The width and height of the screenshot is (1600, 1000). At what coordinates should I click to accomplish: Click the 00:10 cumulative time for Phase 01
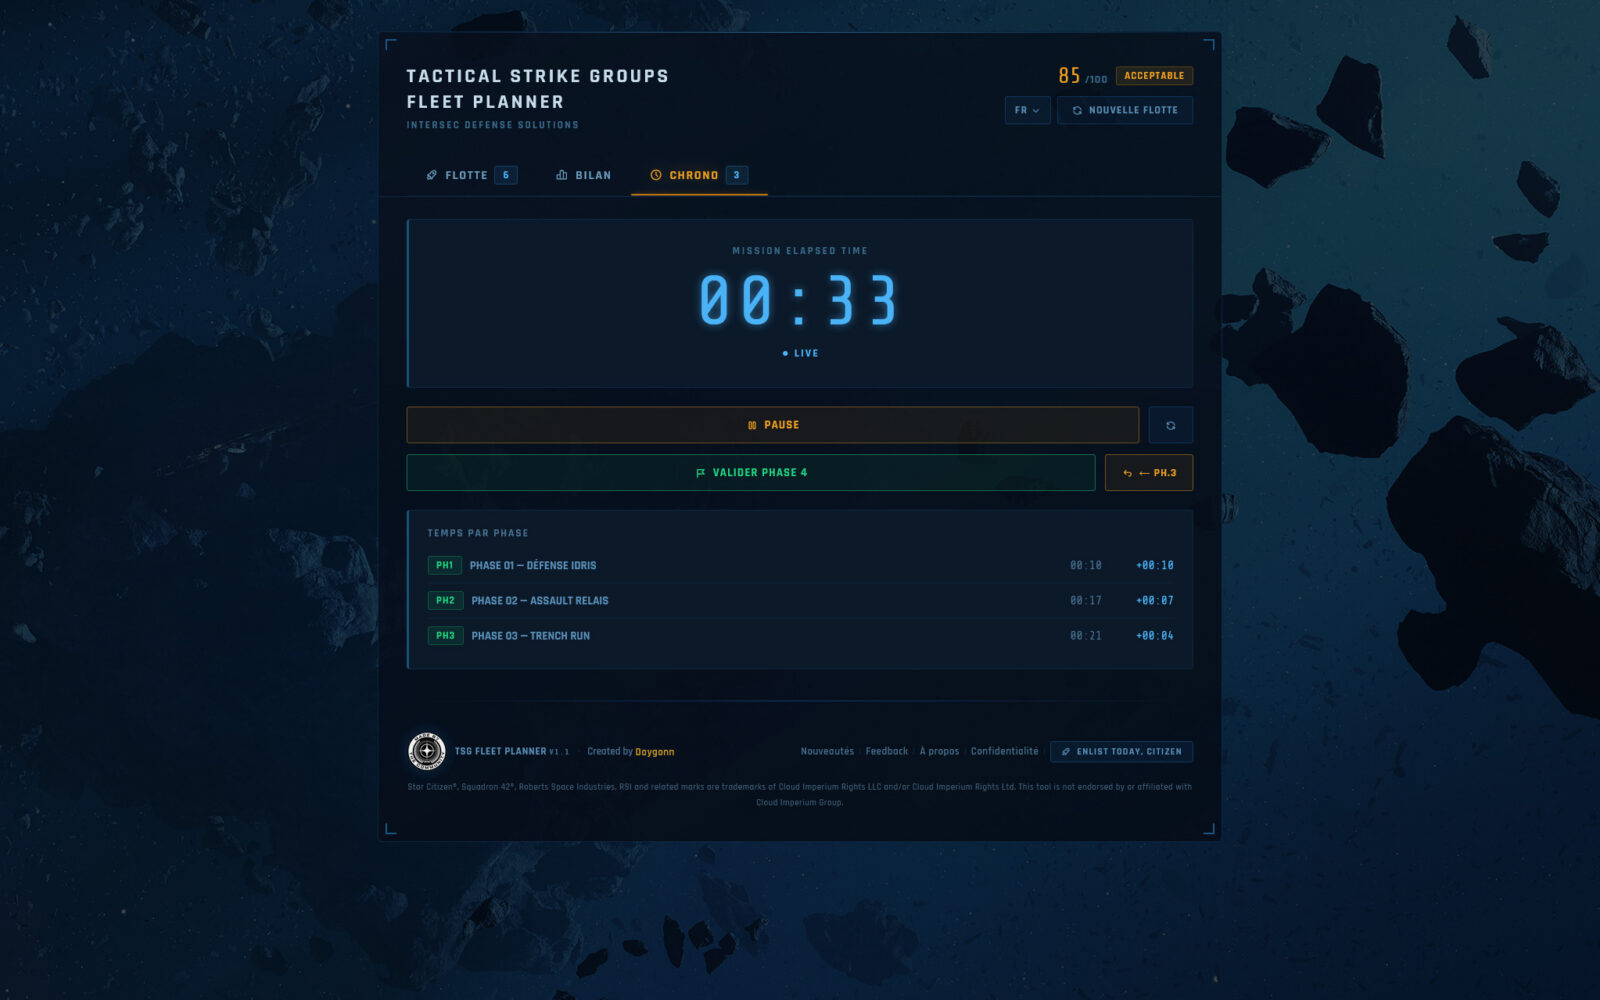click(x=1086, y=566)
